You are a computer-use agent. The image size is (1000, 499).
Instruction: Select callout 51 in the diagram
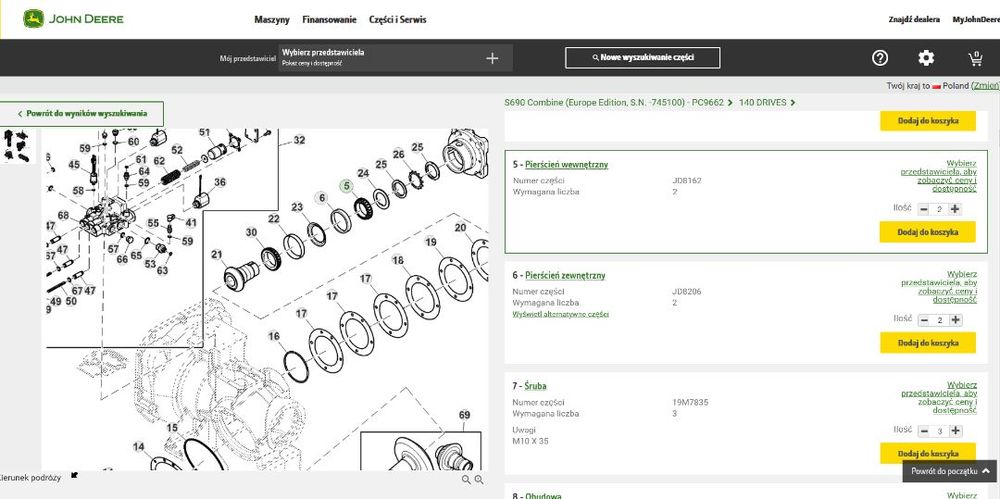(205, 132)
